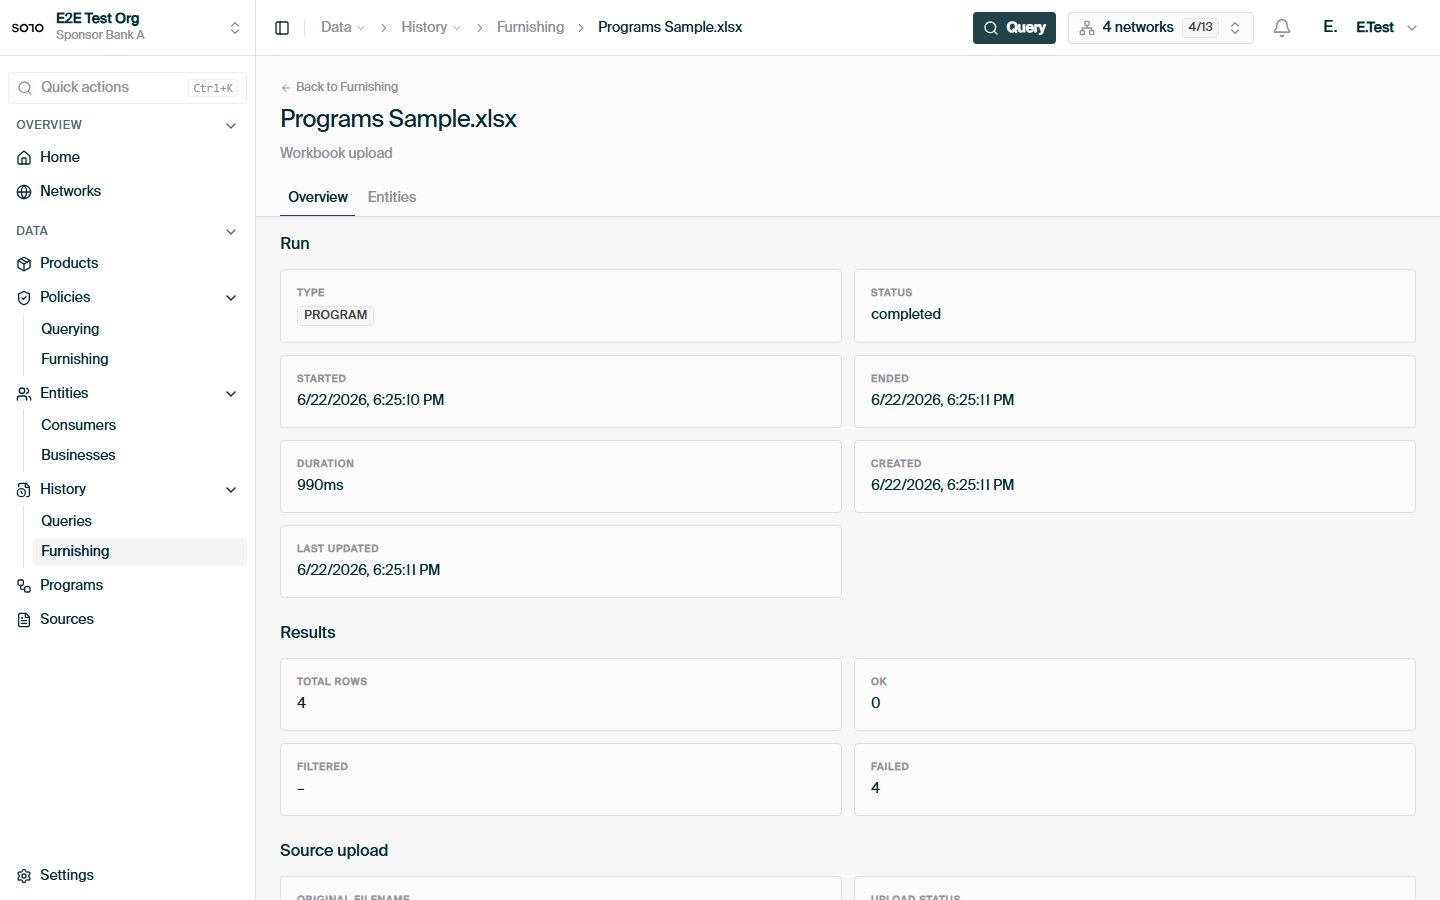Open the E2E Test Org switcher

[127, 27]
